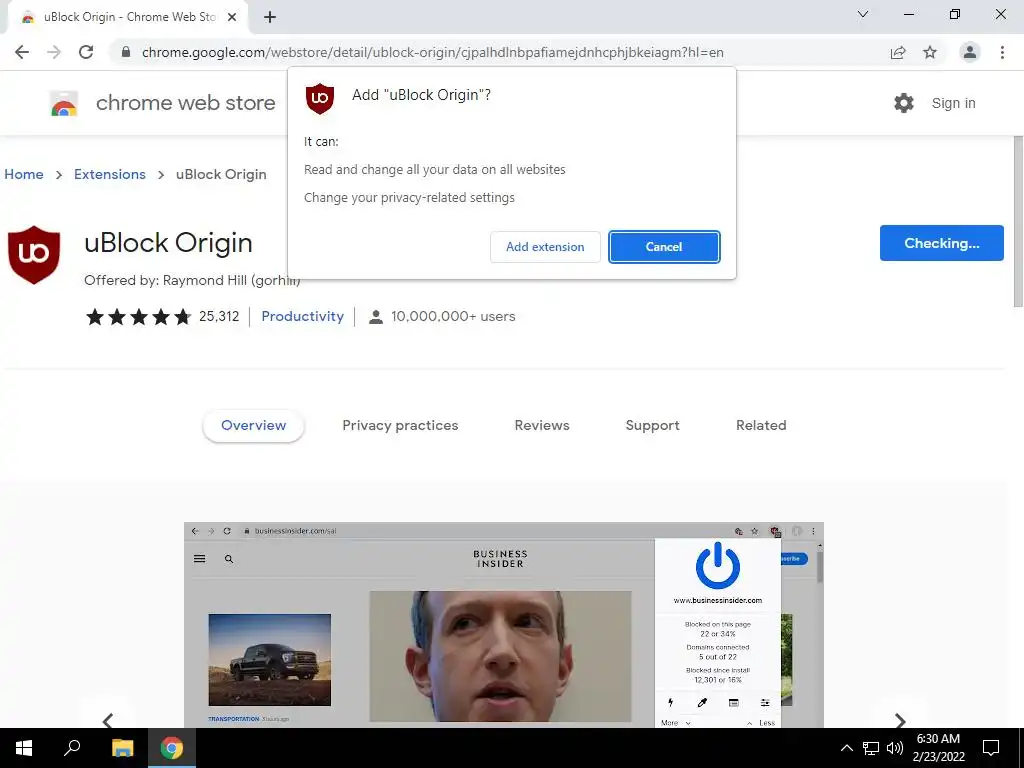Open the Chrome profile avatar
The image size is (1024, 768).
[x=970, y=52]
